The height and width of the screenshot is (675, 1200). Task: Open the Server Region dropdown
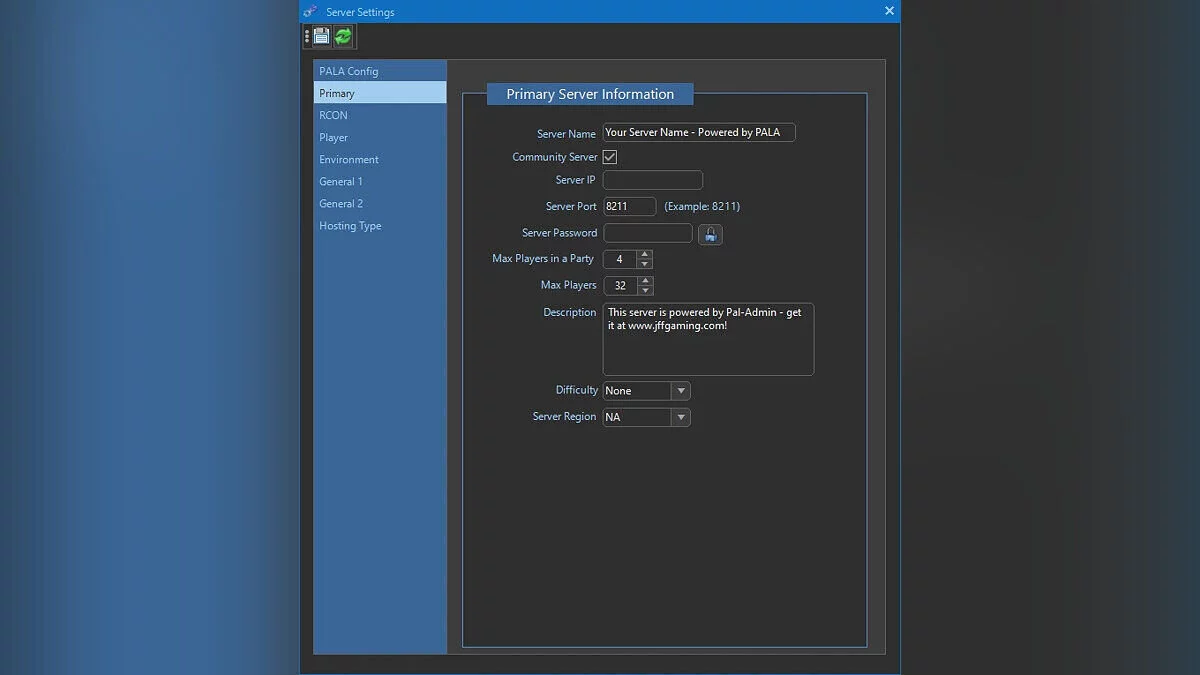click(680, 417)
